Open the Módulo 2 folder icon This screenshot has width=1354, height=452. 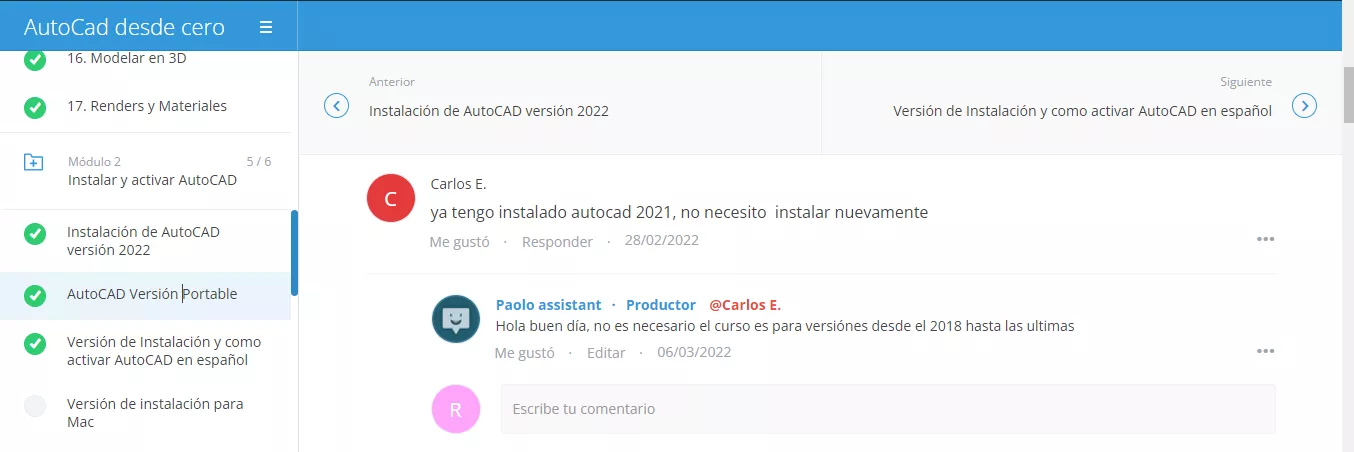coord(34,161)
